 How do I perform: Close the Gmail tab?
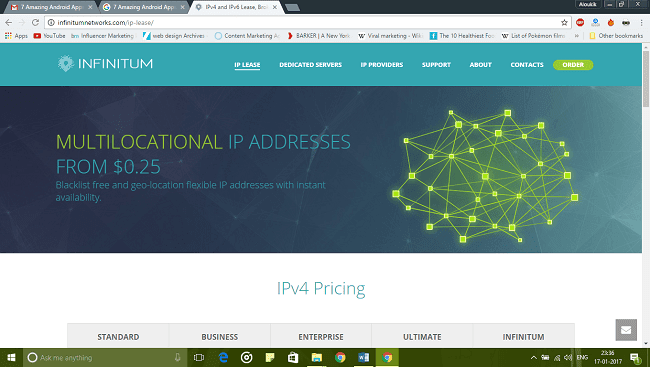[90, 7]
